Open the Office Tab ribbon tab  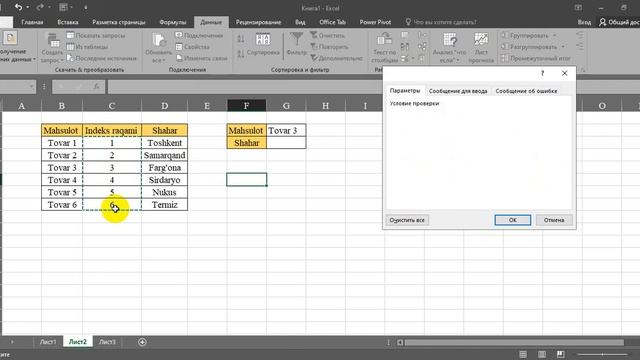click(x=332, y=22)
